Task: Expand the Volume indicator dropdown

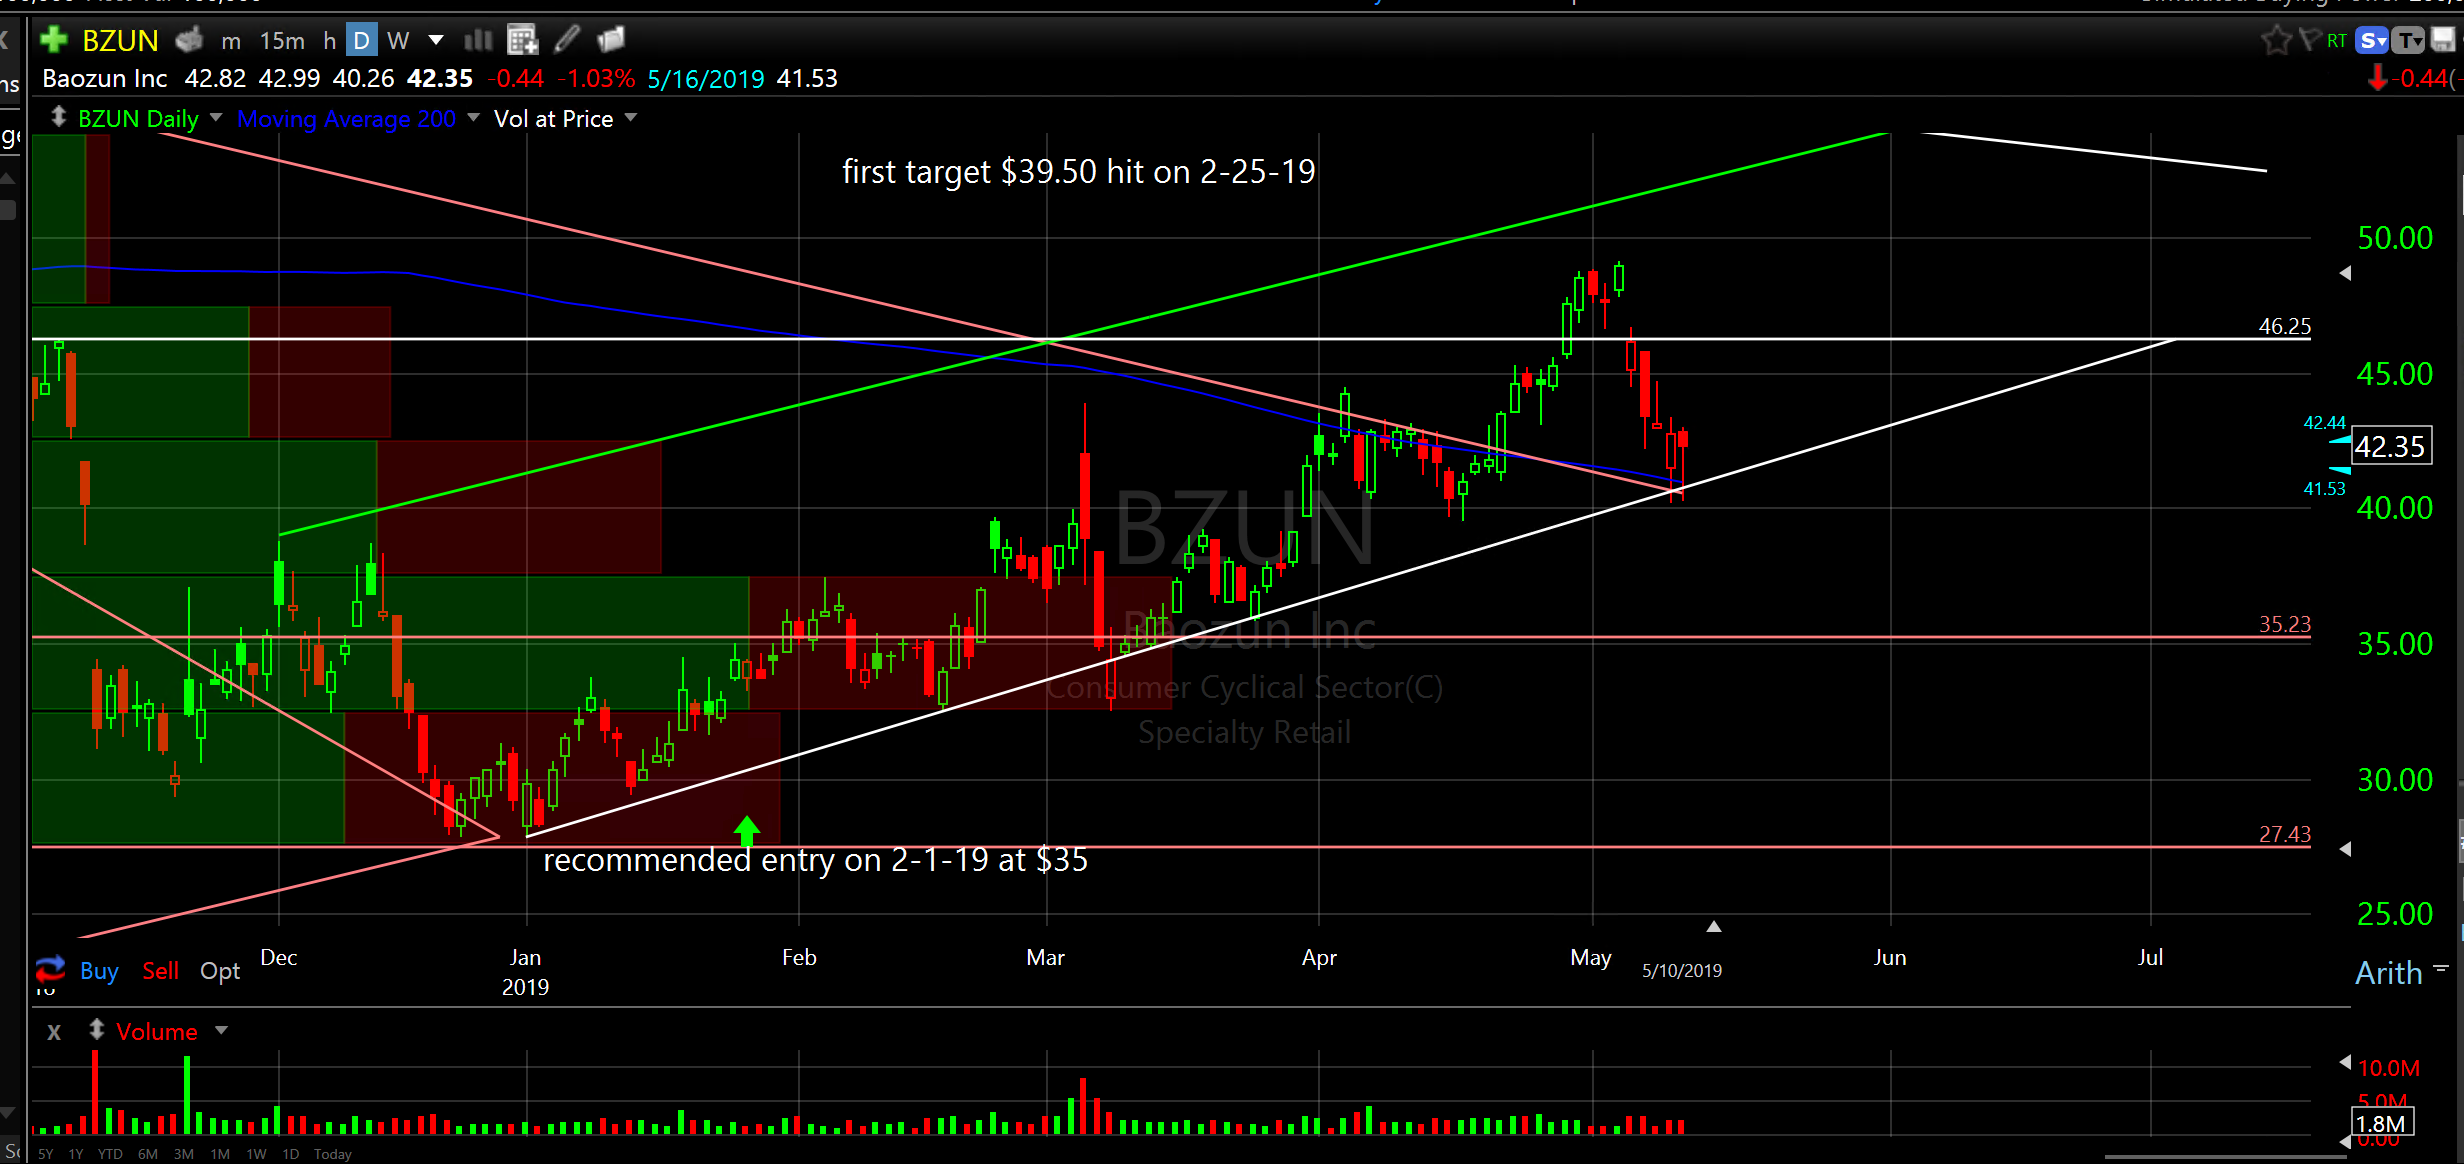Action: point(221,1030)
